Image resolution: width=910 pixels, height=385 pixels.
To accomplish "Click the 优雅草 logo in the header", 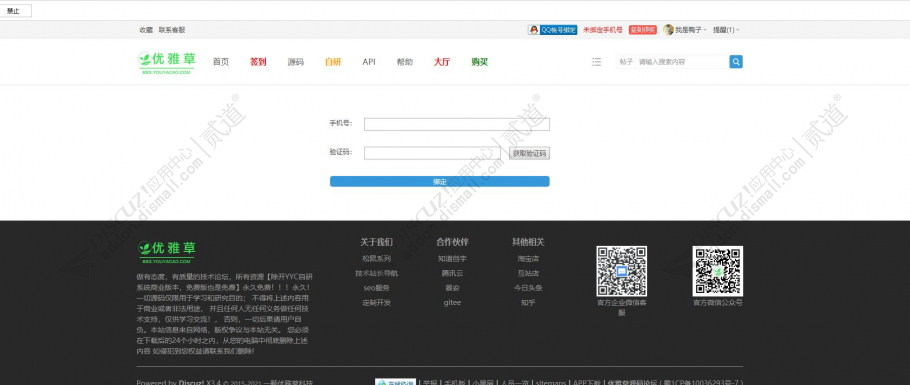I will coord(167,62).
